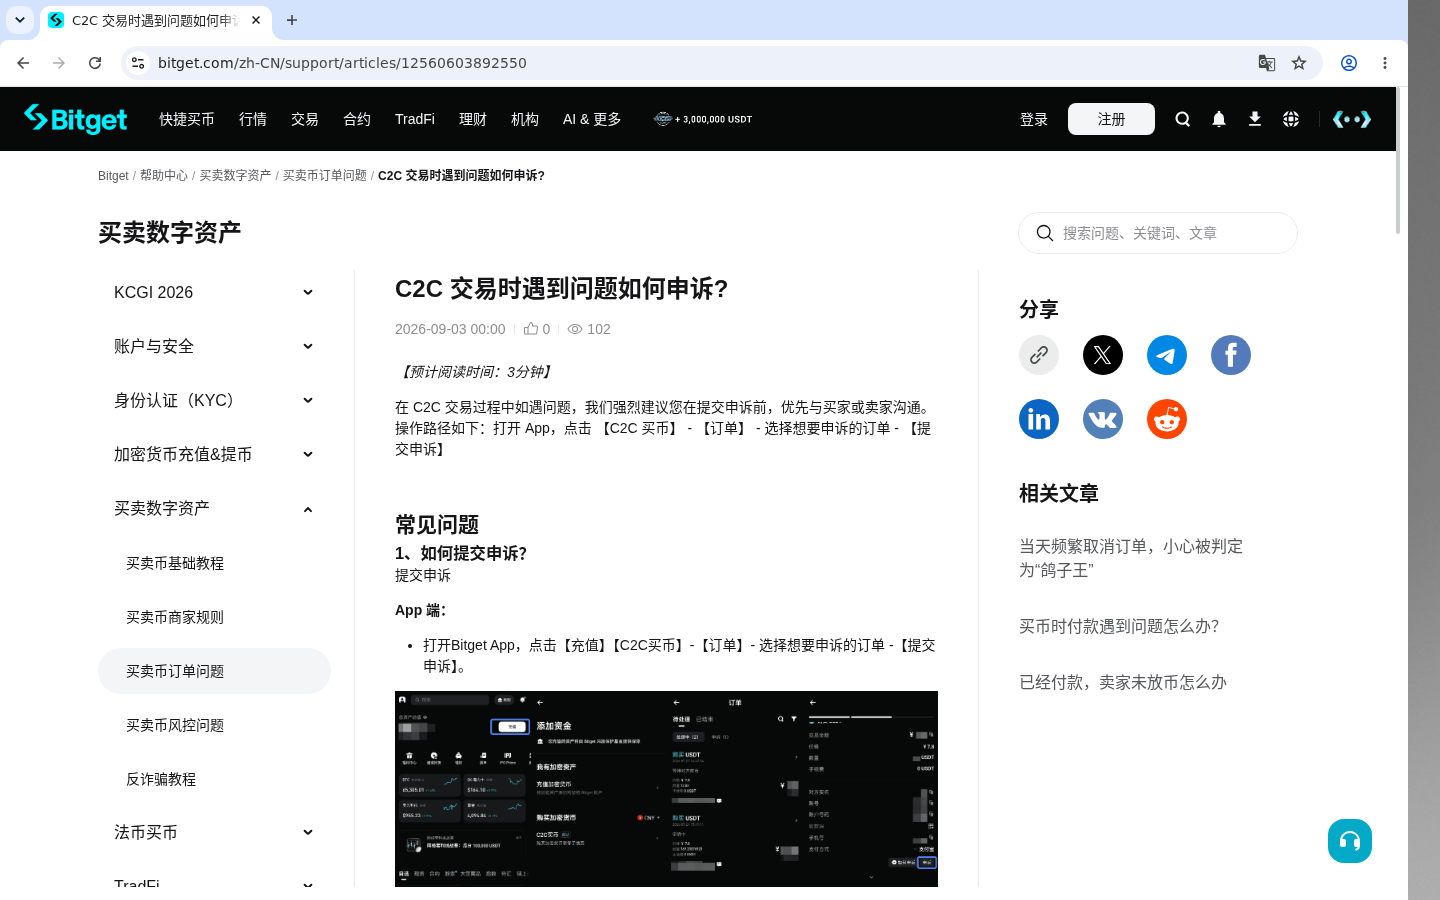Open the 机构 nav menu
Screen dimensions: 1440x900
(525, 119)
